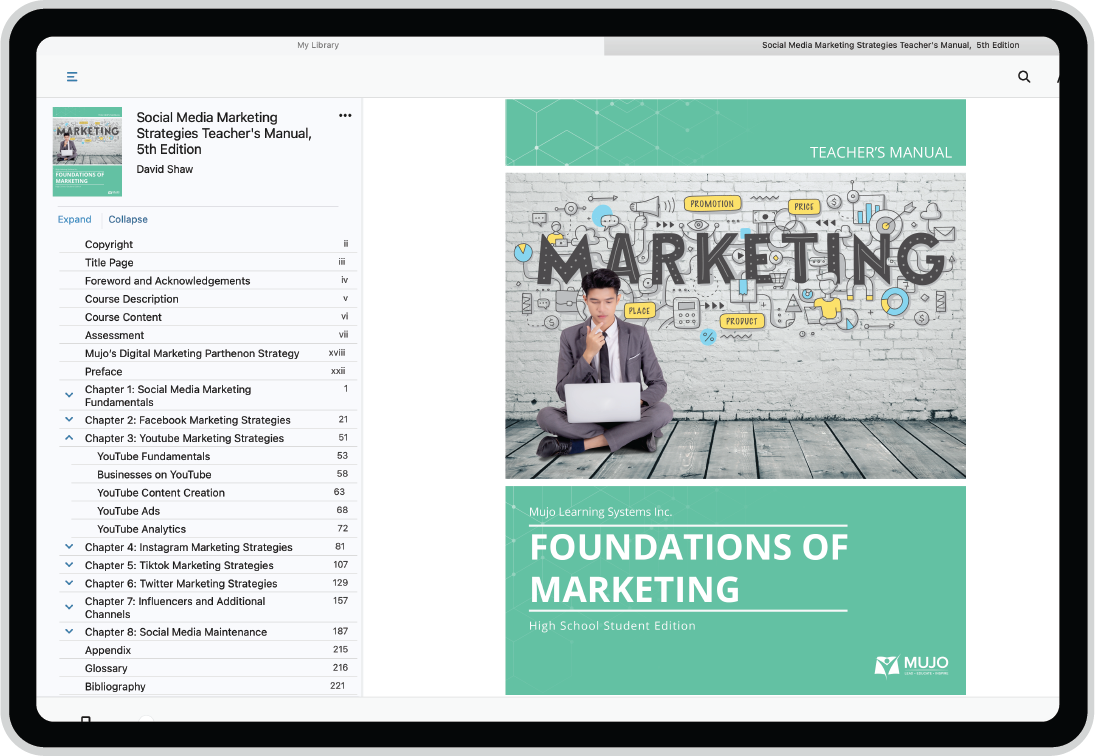1095x756 pixels.
Task: Open YouTube Content Creation section
Action: 214,493
